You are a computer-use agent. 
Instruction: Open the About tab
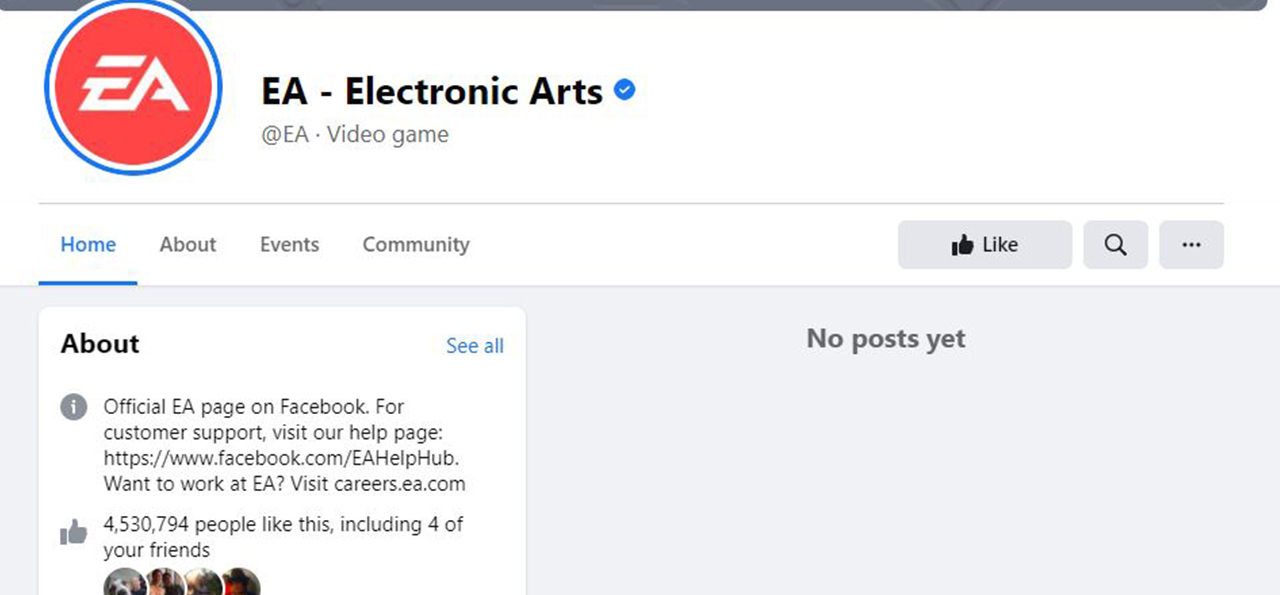(x=188, y=245)
